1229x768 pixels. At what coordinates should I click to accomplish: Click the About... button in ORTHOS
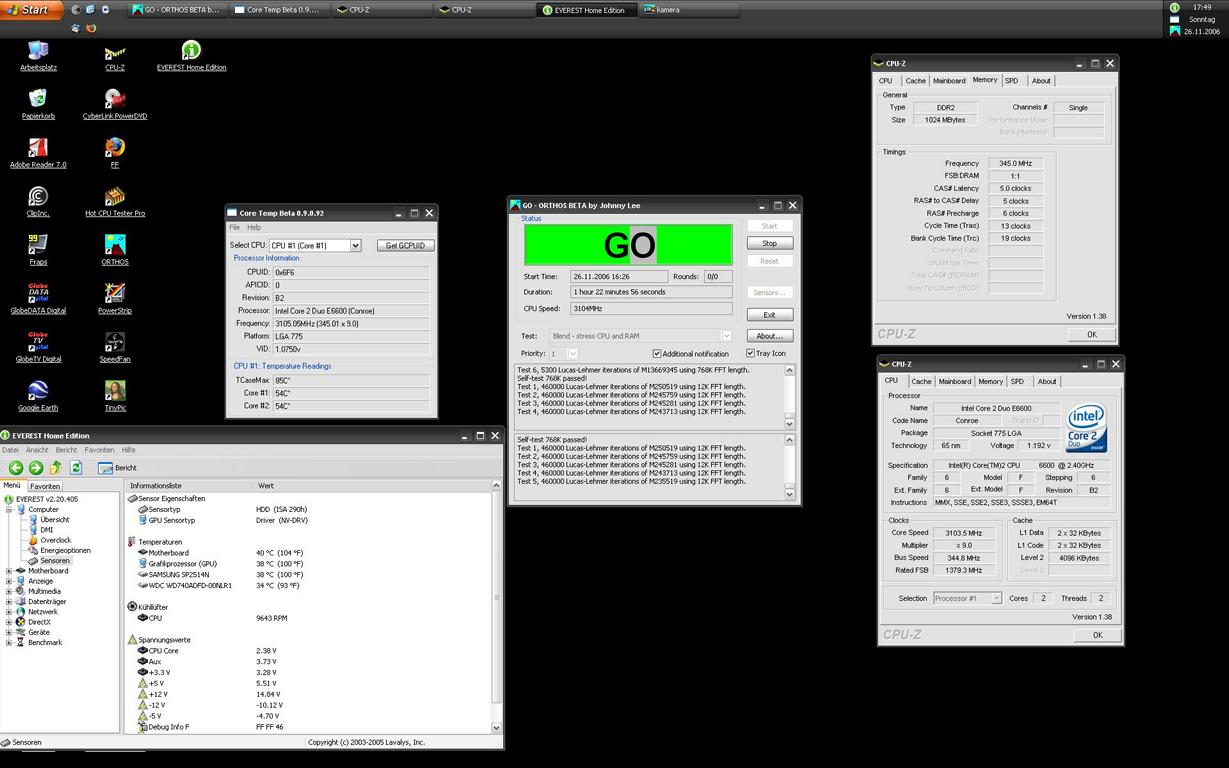[769, 336]
